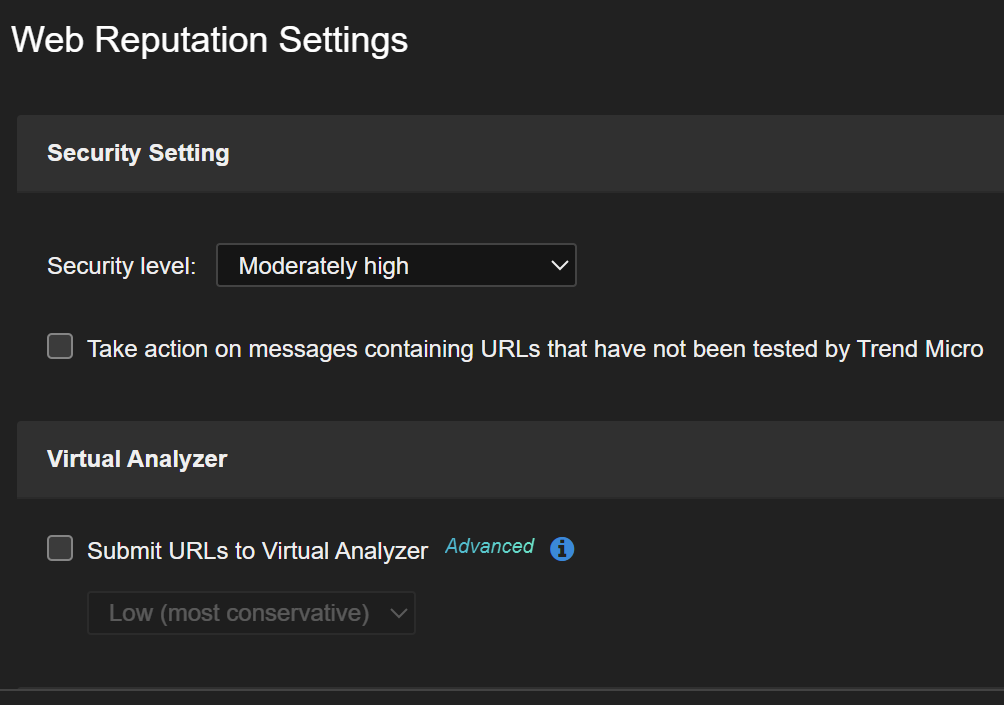Click 'Submit URLs to Virtual Analyzer' label text

pyautogui.click(x=257, y=550)
